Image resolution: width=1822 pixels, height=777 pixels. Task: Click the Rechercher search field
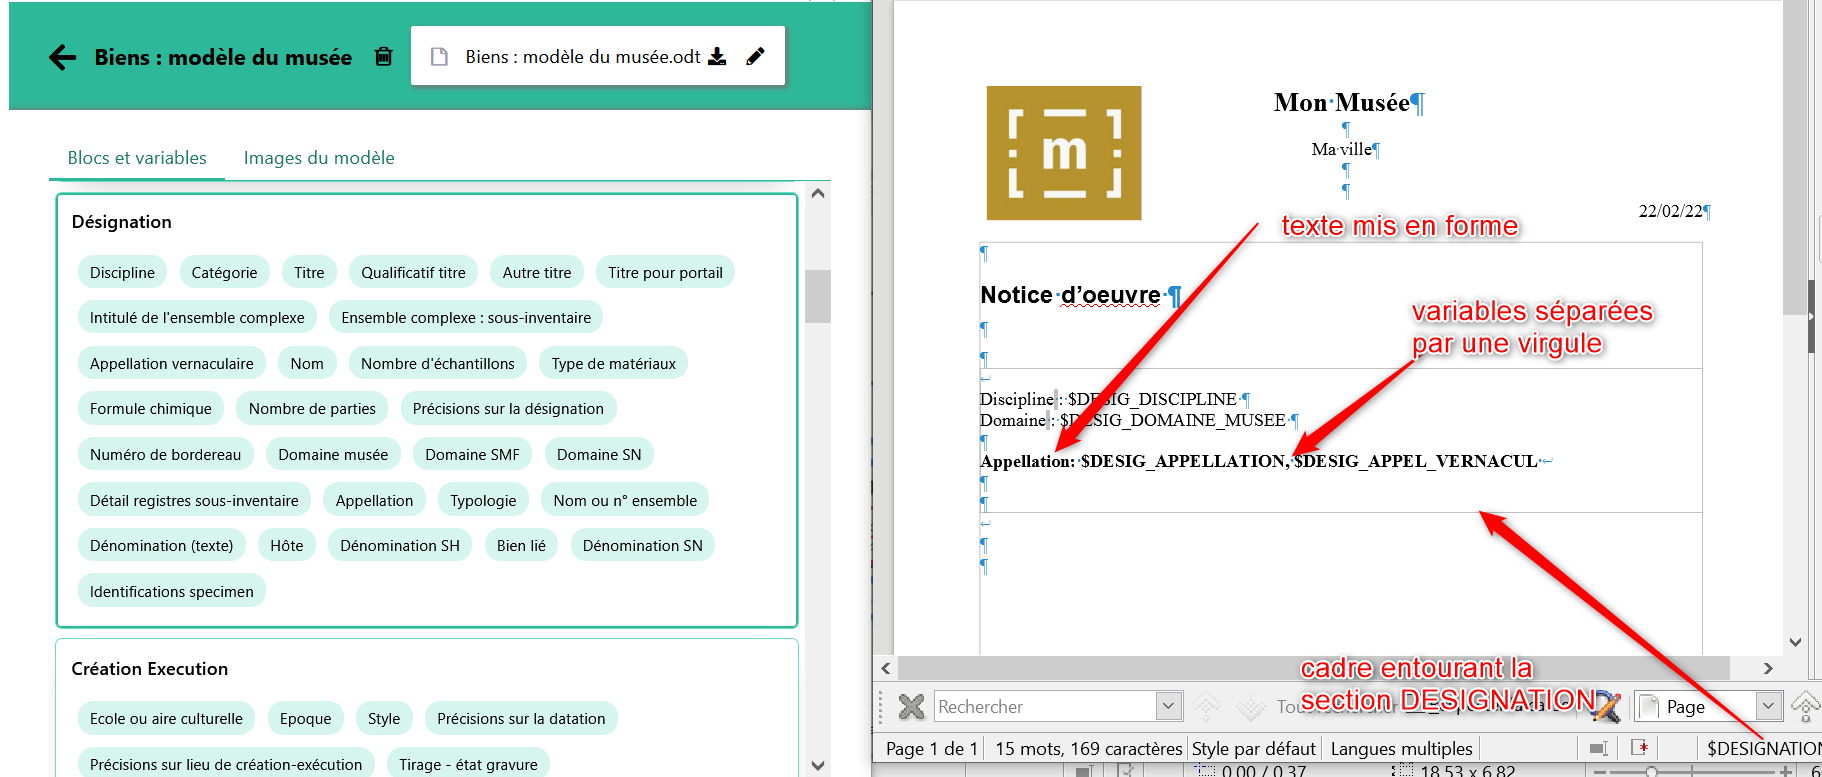pyautogui.click(x=1046, y=706)
